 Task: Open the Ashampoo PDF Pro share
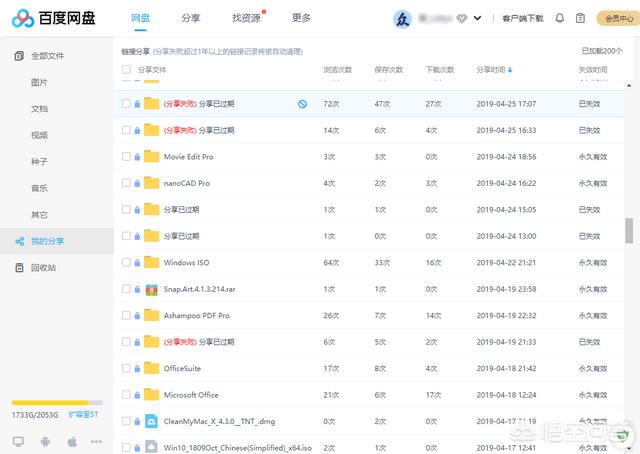197,316
